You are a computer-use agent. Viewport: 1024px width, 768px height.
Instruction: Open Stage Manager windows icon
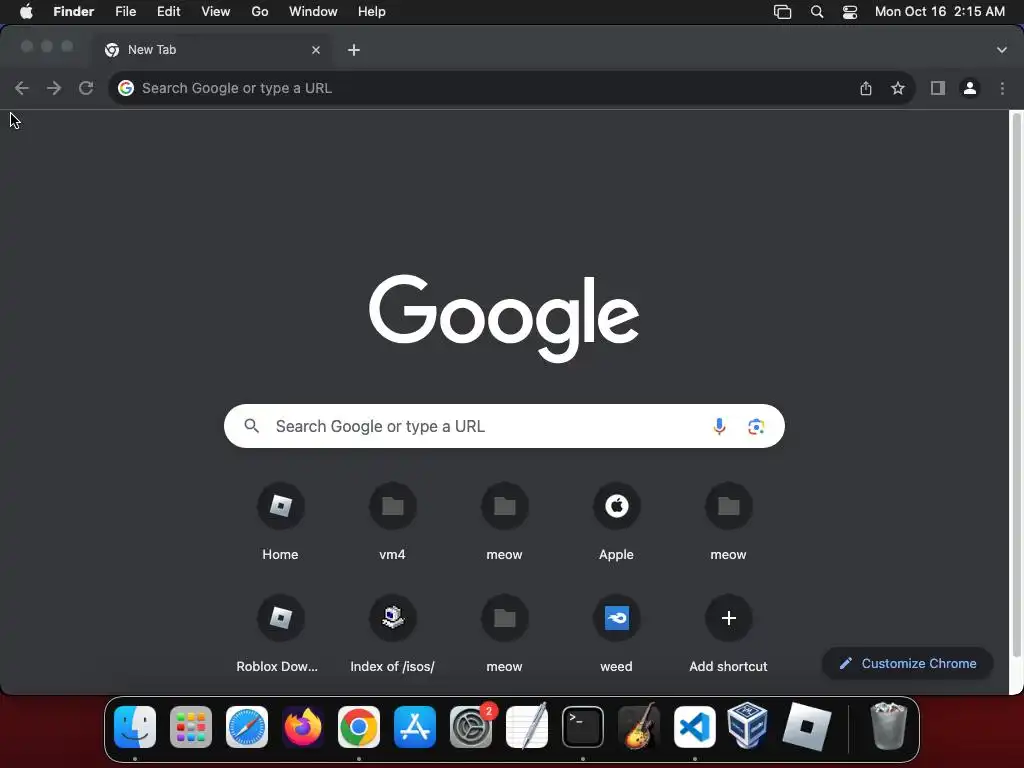pos(782,12)
